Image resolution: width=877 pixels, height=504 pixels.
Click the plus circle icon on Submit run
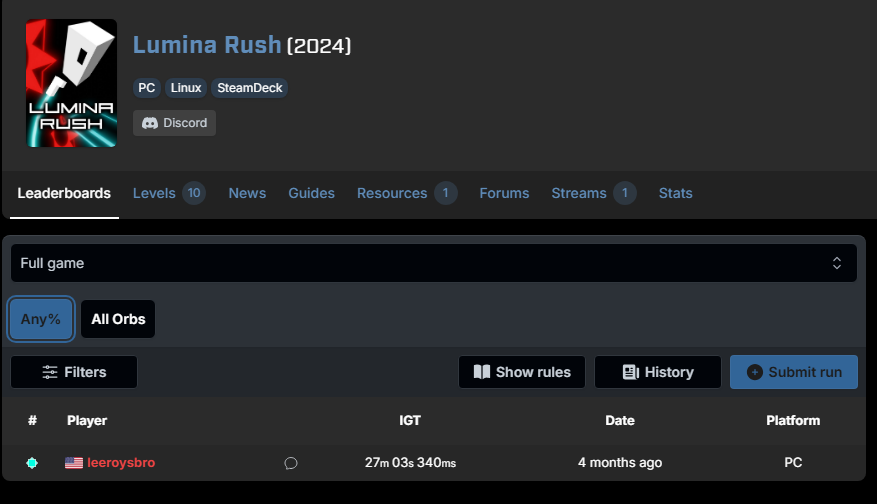755,372
